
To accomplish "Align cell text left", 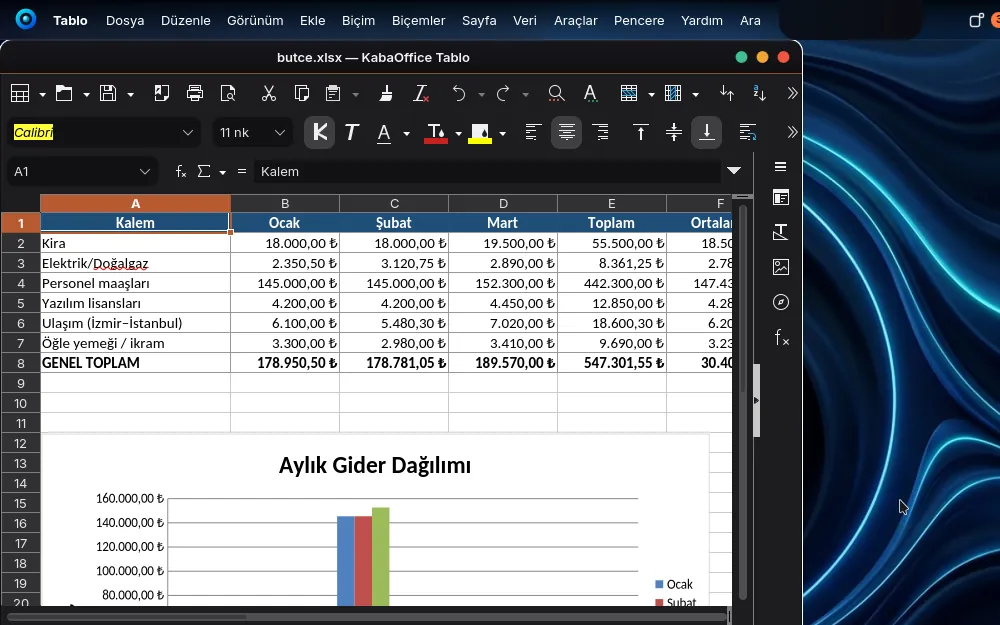I will pos(533,133).
